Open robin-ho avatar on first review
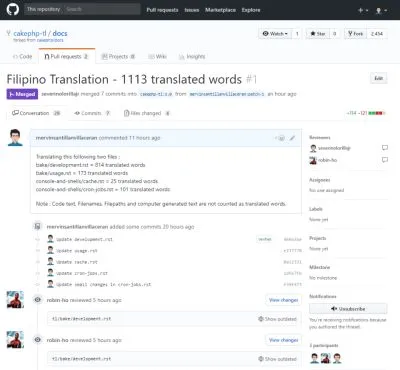 point(15,299)
